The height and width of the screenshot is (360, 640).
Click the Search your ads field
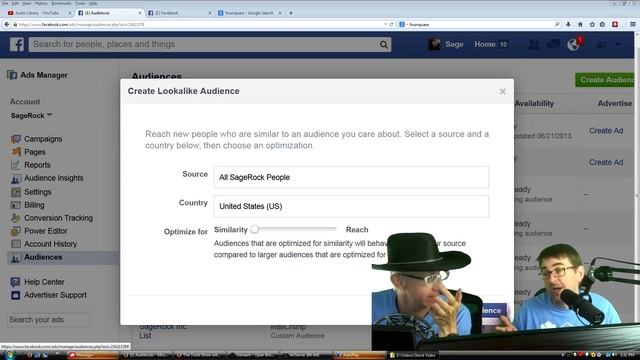[x=48, y=320]
